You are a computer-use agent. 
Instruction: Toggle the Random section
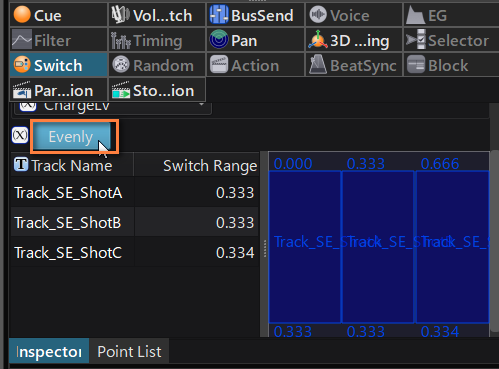[x=157, y=65]
